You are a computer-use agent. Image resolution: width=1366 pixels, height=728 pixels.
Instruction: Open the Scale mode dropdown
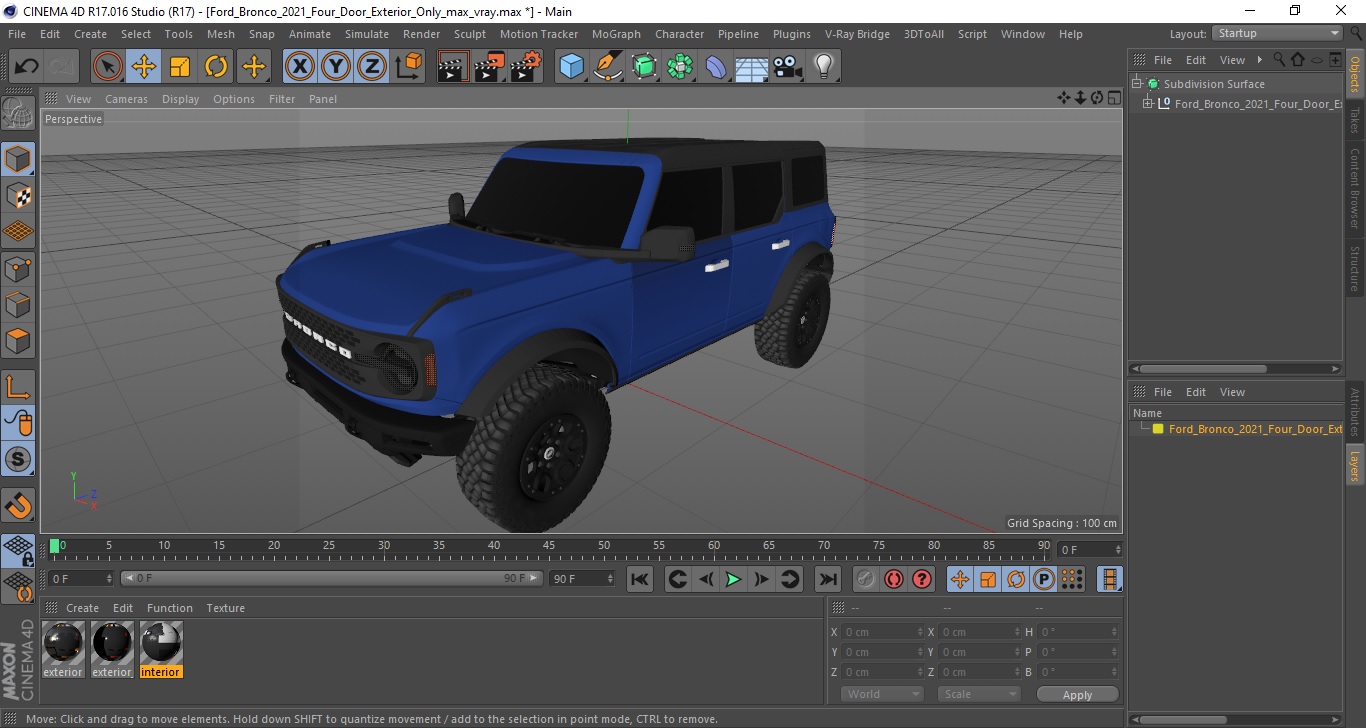pos(979,694)
